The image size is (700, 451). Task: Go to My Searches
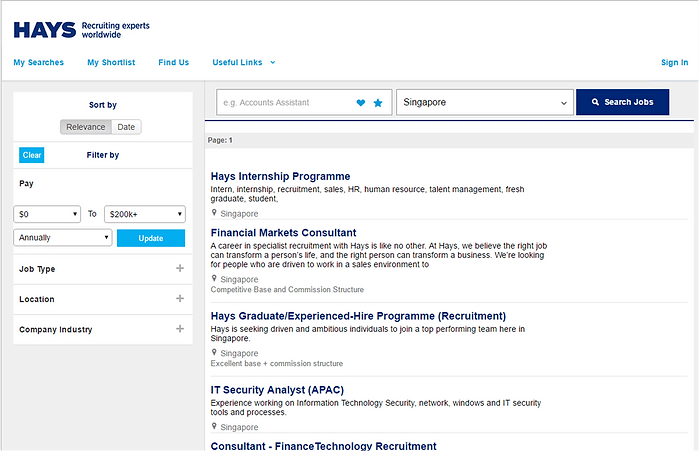coord(38,63)
